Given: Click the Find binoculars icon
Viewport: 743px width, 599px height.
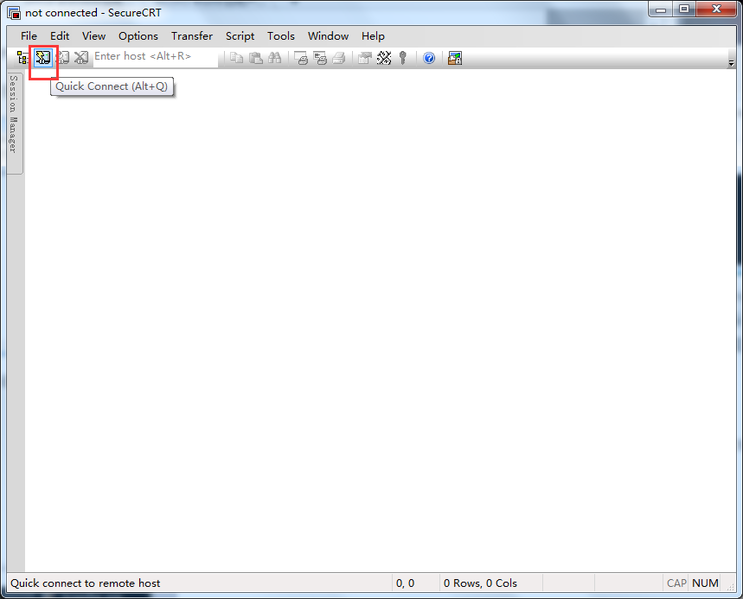Looking at the screenshot, I should tap(274, 58).
